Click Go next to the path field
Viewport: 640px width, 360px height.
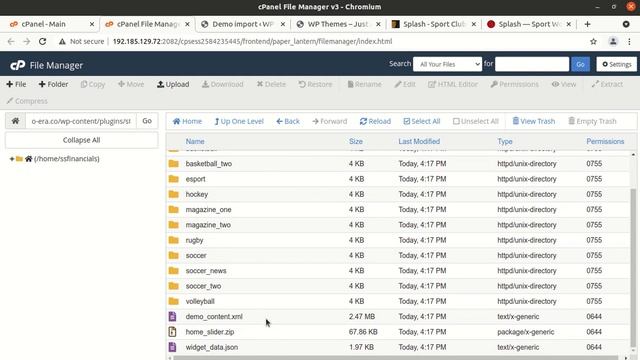coord(147,121)
